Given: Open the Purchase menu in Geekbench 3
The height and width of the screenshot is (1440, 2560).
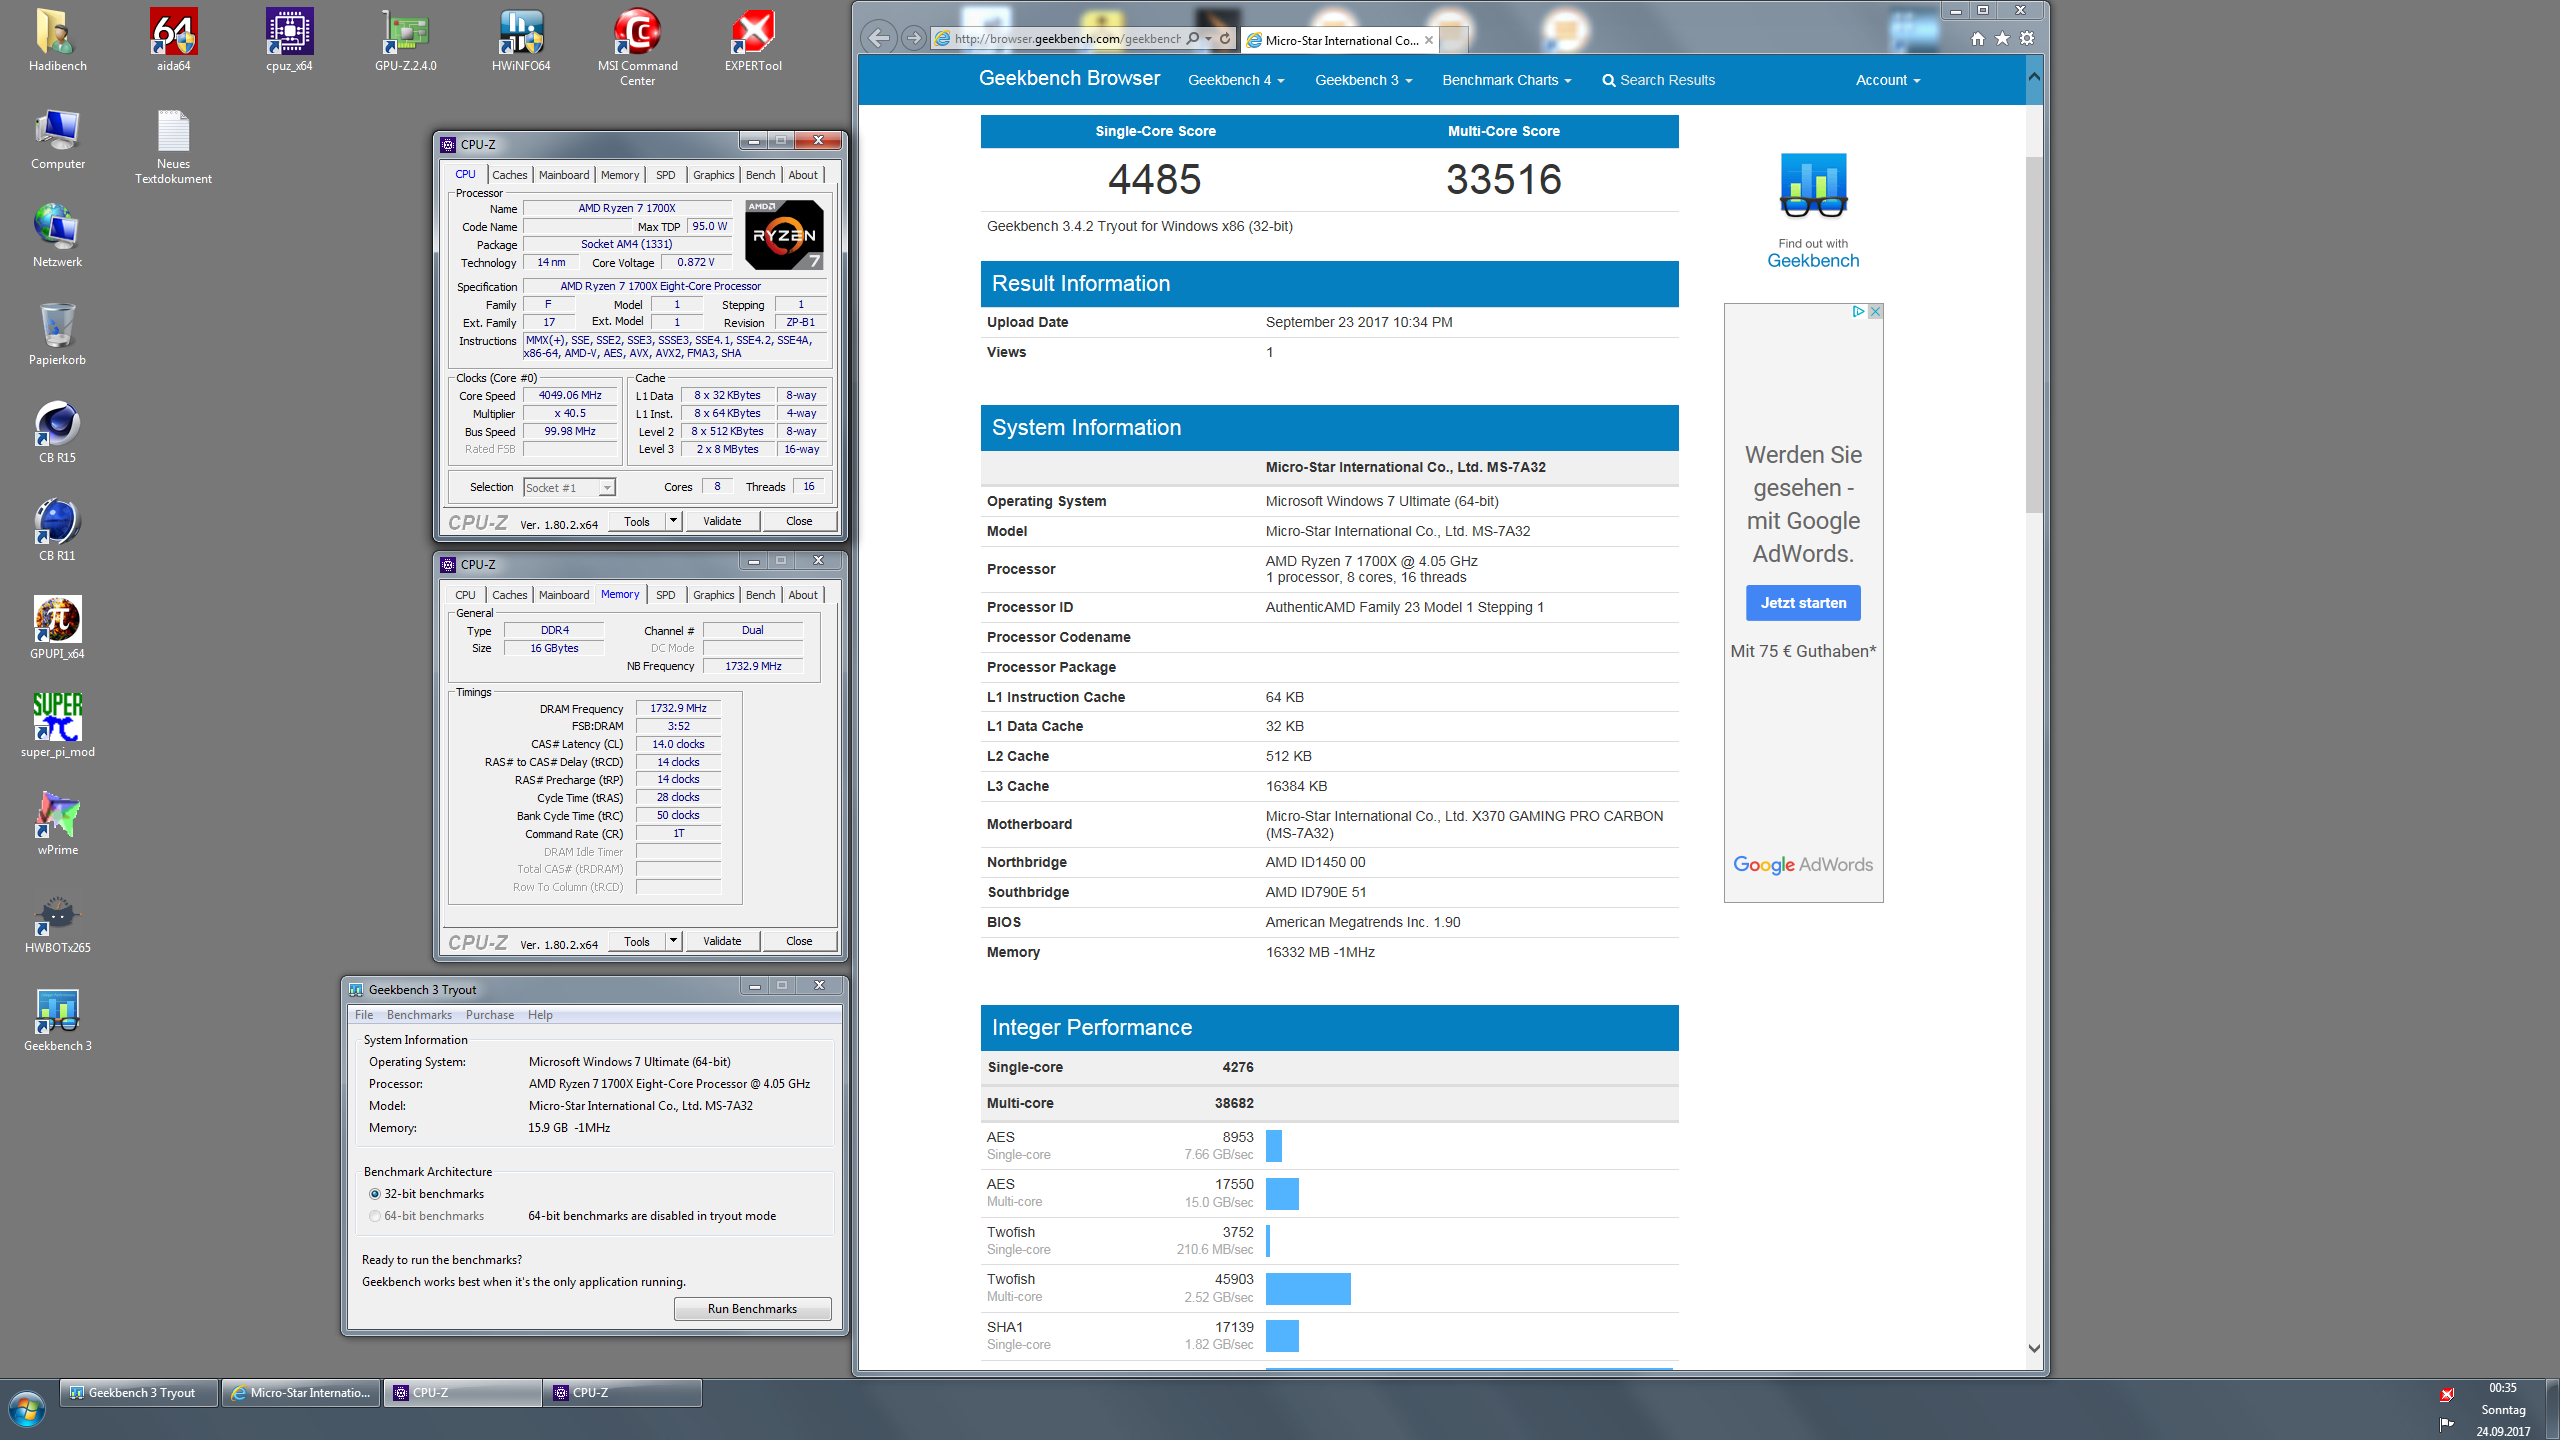Looking at the screenshot, I should [x=489, y=1015].
